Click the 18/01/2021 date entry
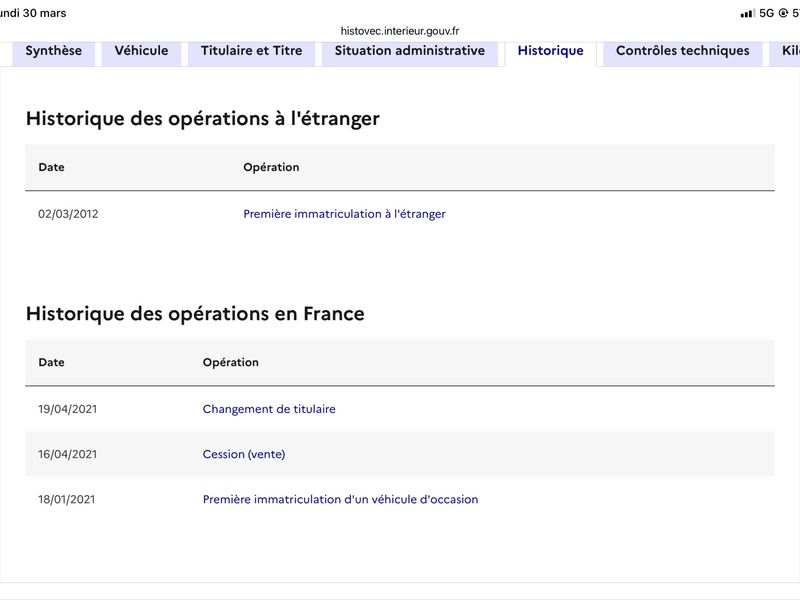 66,499
